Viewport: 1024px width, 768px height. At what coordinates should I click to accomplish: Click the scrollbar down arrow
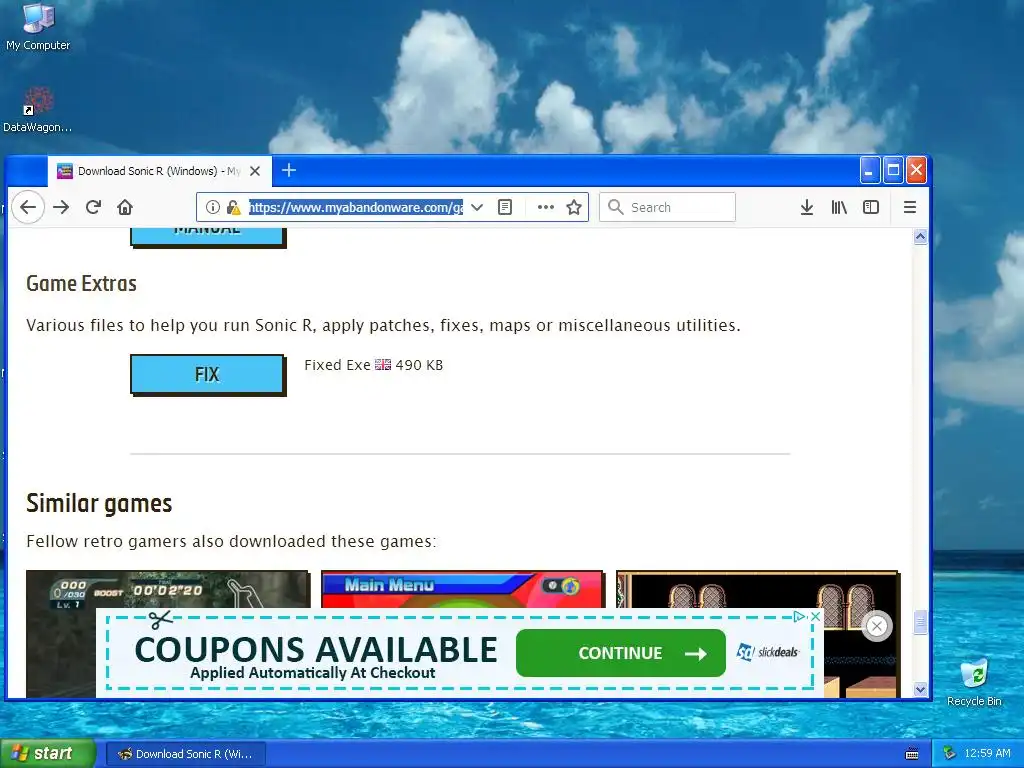920,689
